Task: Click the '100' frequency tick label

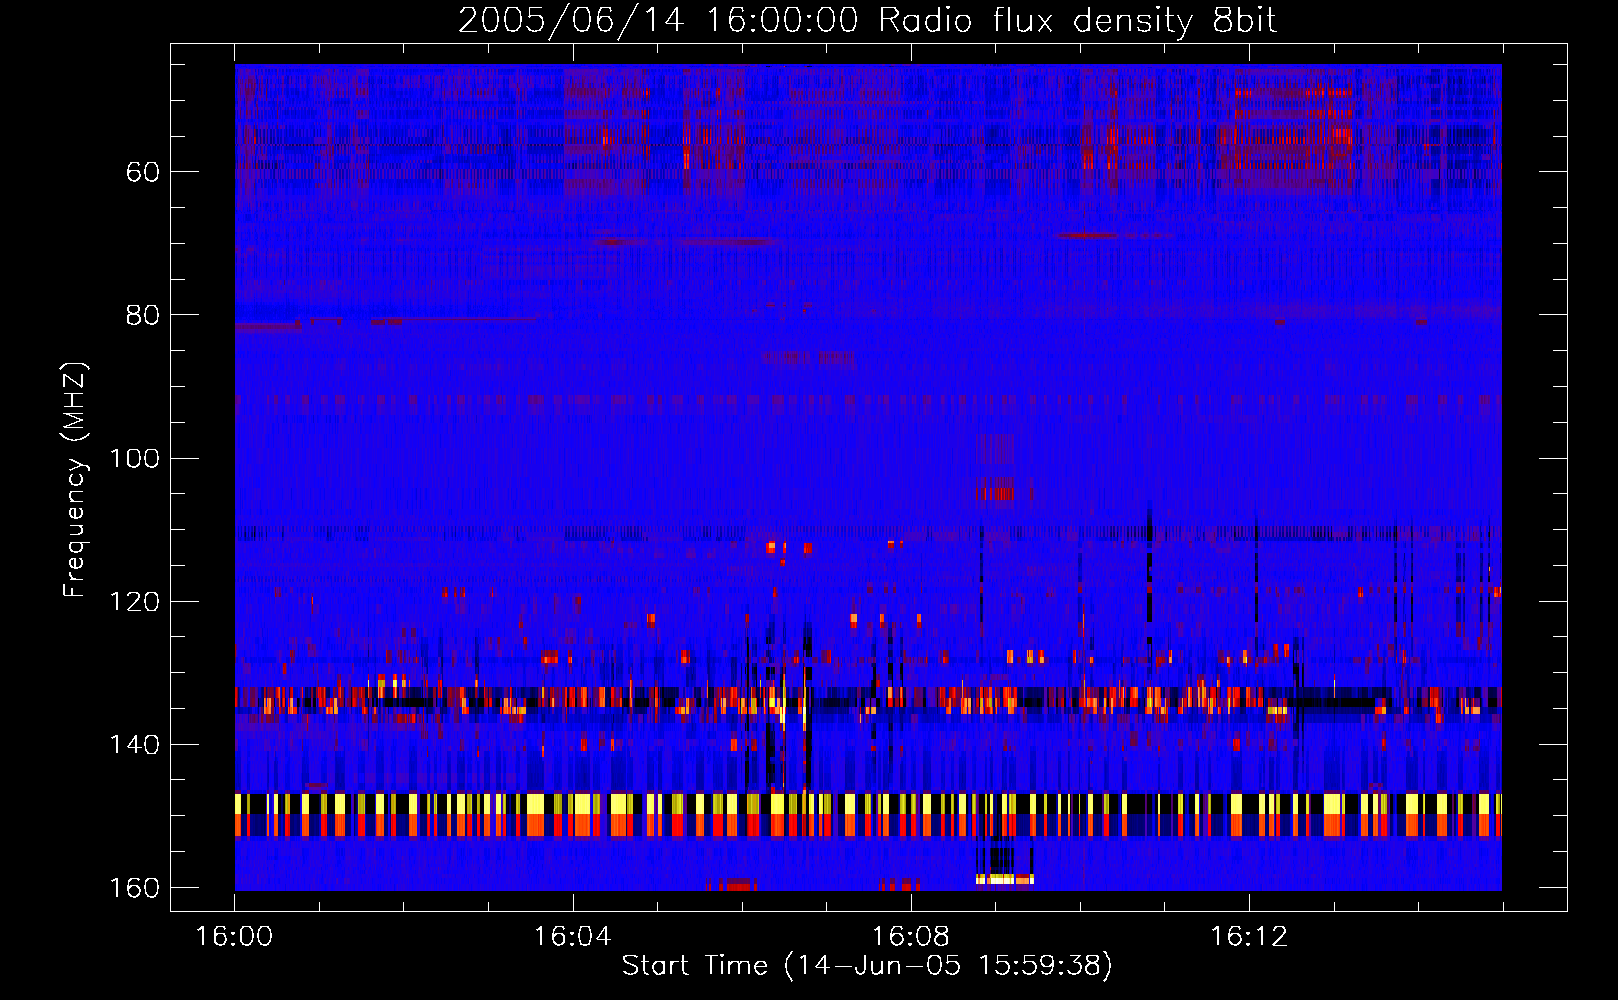Action: click(x=134, y=458)
